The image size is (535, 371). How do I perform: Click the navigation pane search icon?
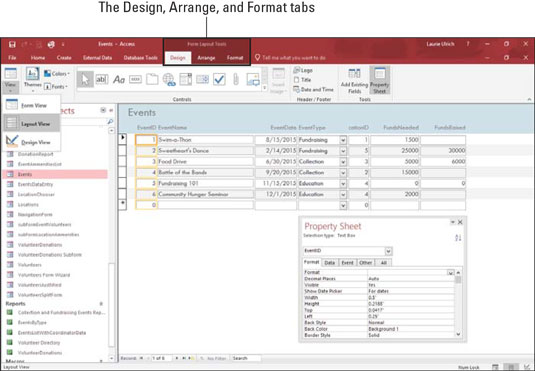pos(110,121)
